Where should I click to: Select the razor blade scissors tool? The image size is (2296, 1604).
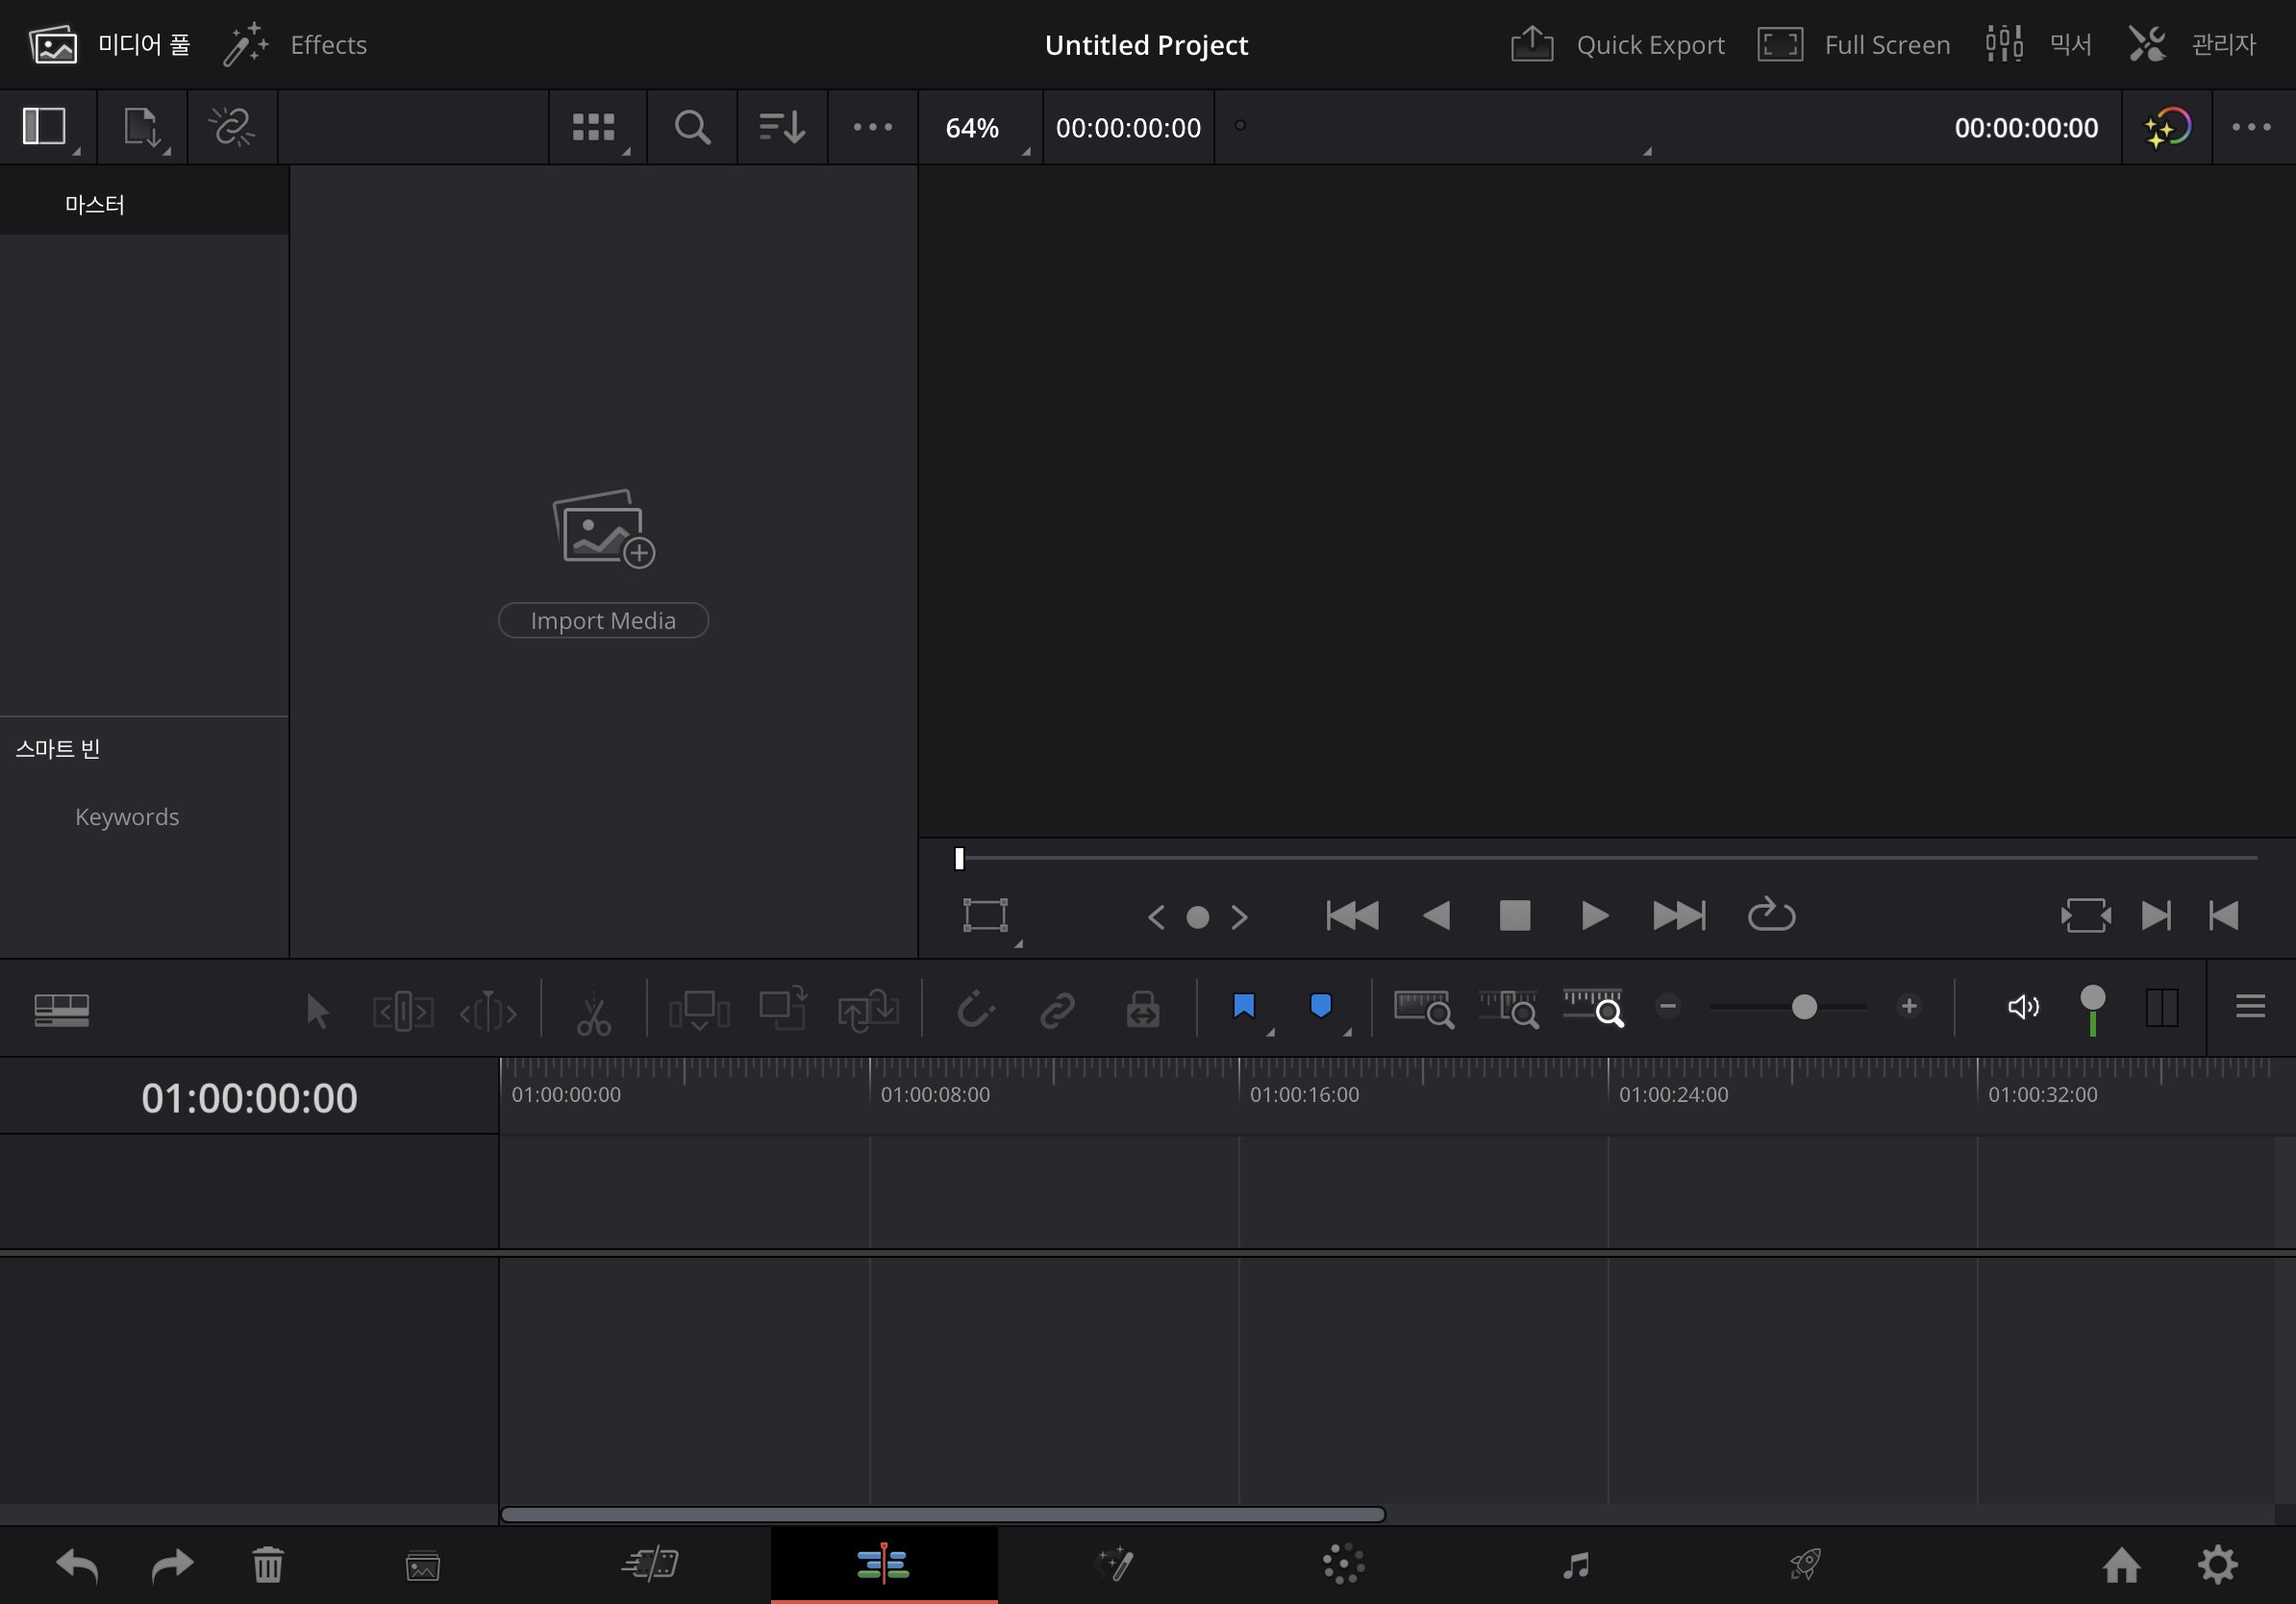(x=593, y=1011)
